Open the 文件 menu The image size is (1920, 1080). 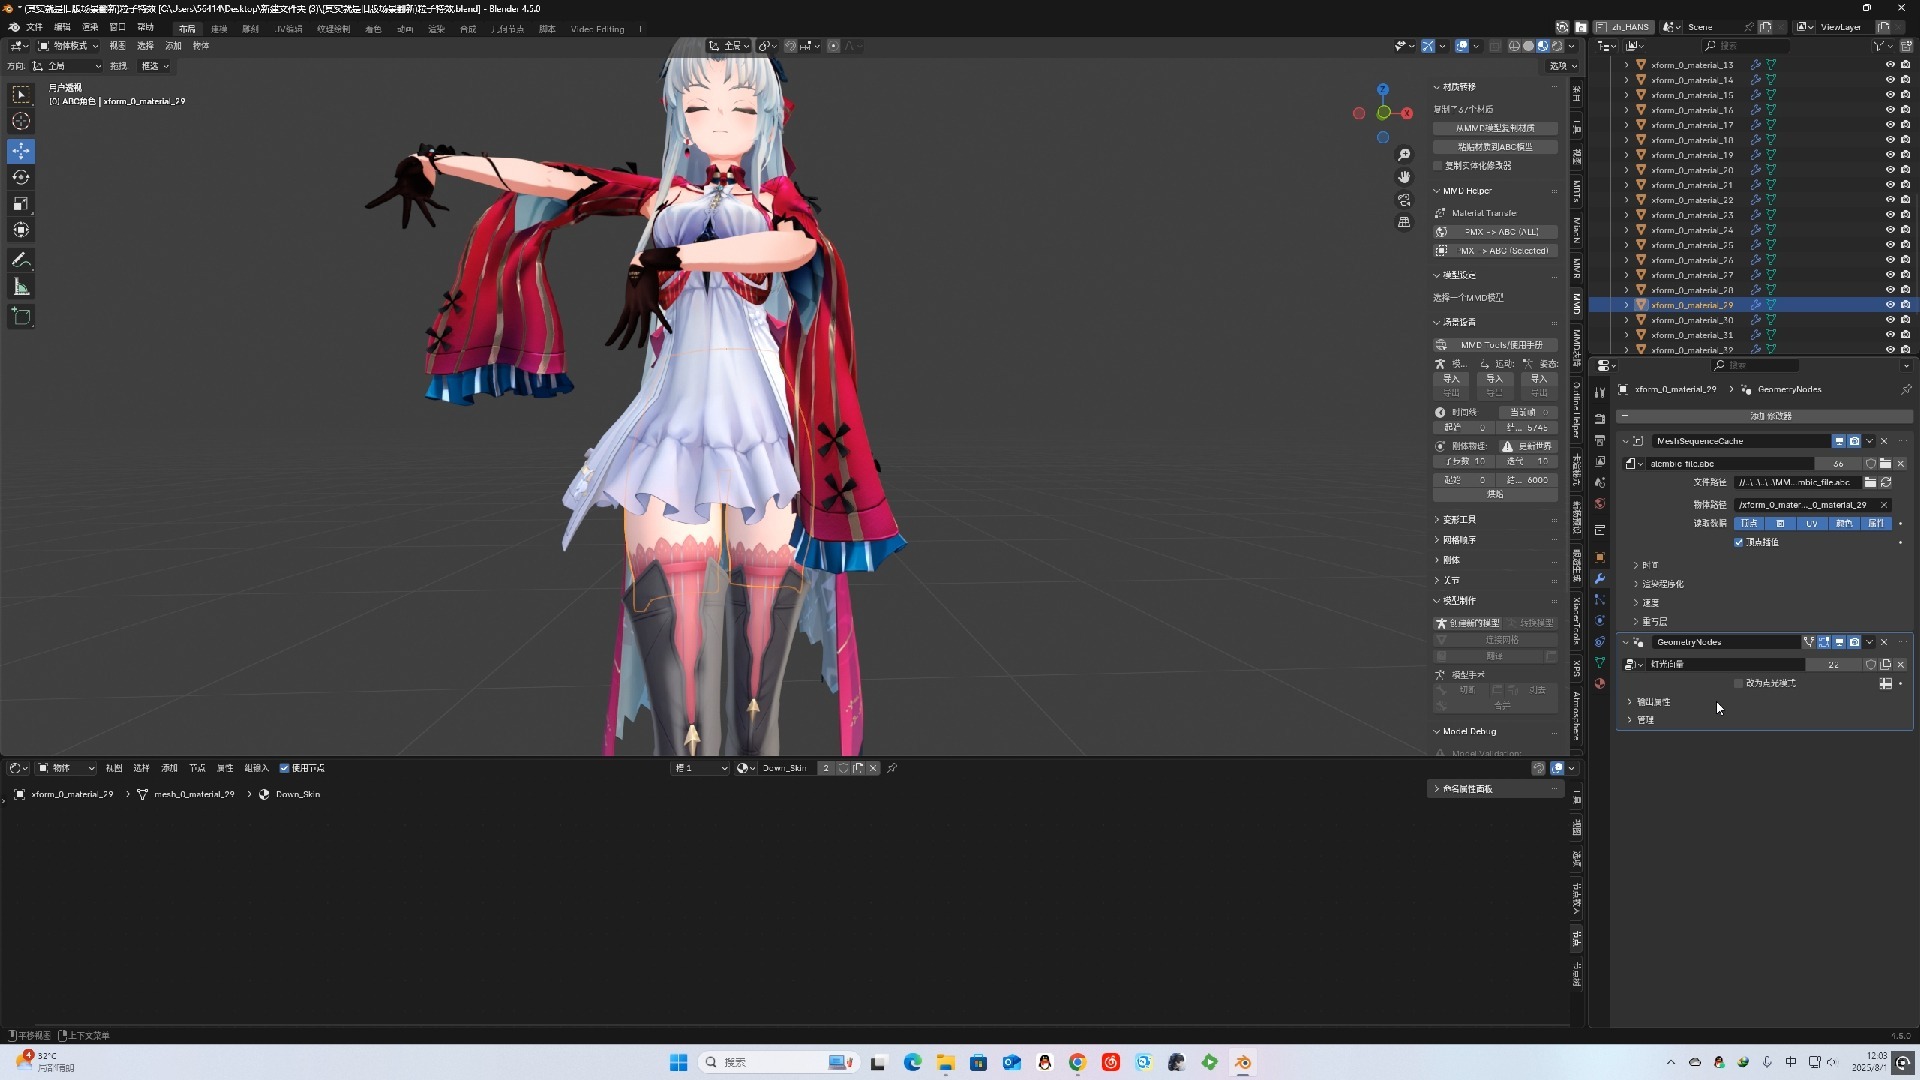pyautogui.click(x=34, y=28)
